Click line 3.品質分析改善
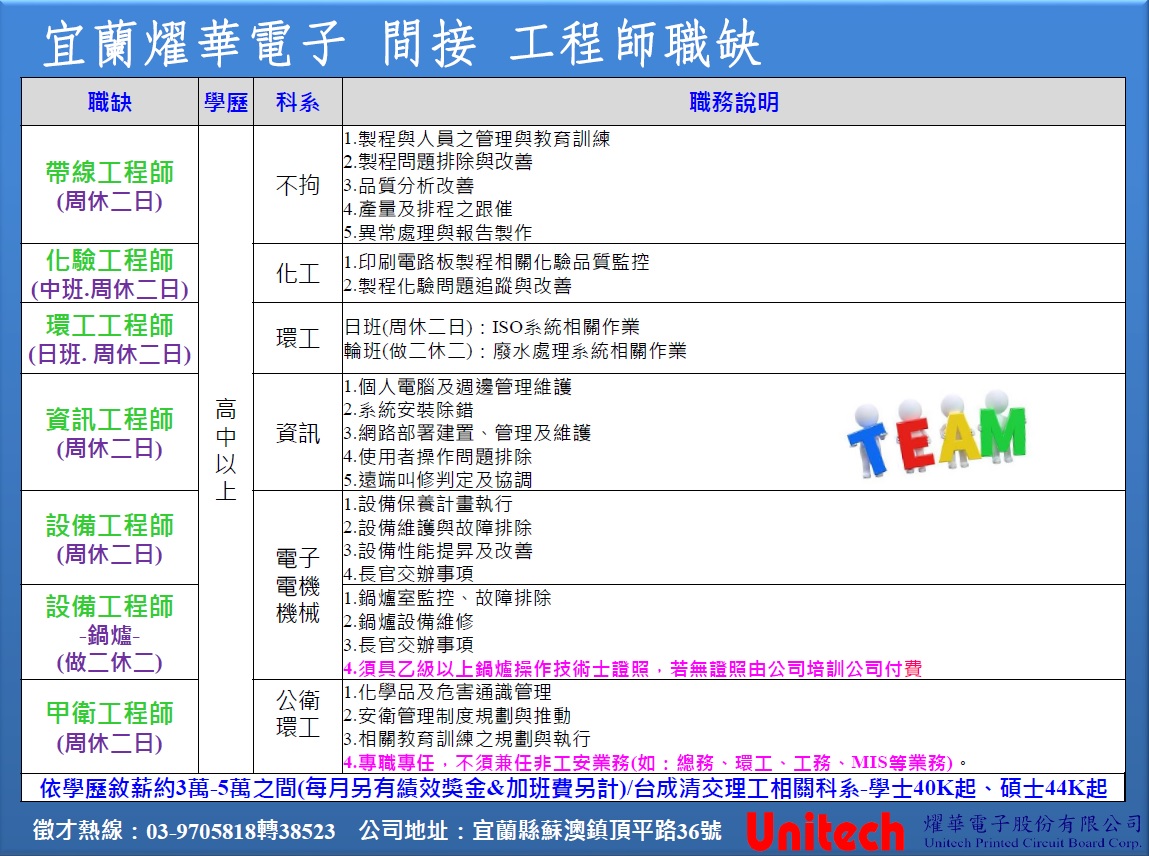Image resolution: width=1149 pixels, height=856 pixels. point(409,185)
